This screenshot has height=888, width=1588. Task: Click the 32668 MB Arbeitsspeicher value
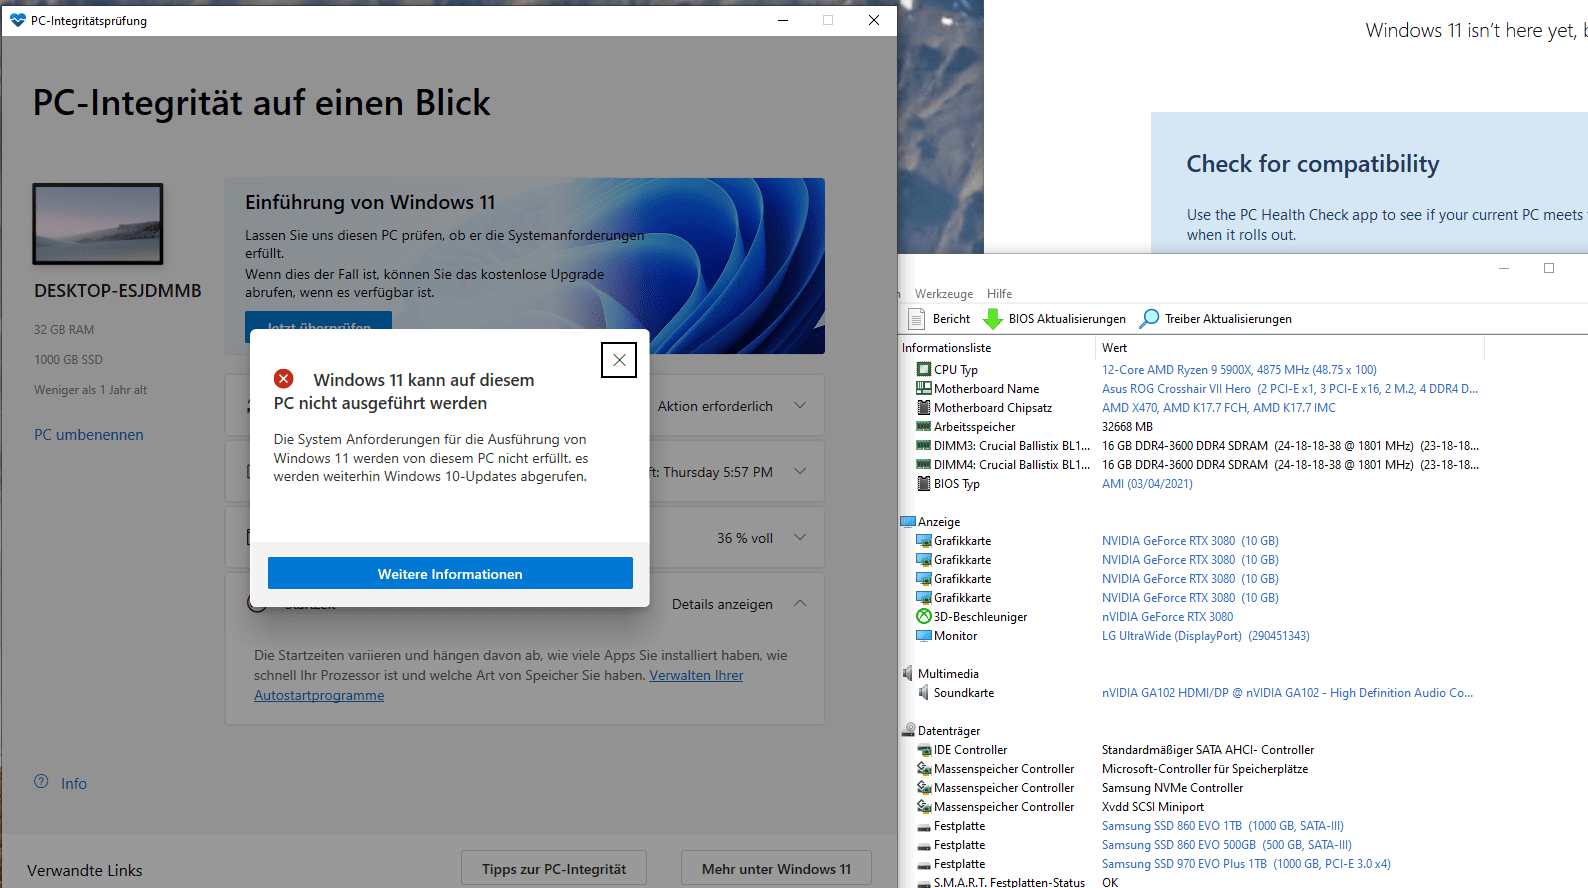point(1127,426)
